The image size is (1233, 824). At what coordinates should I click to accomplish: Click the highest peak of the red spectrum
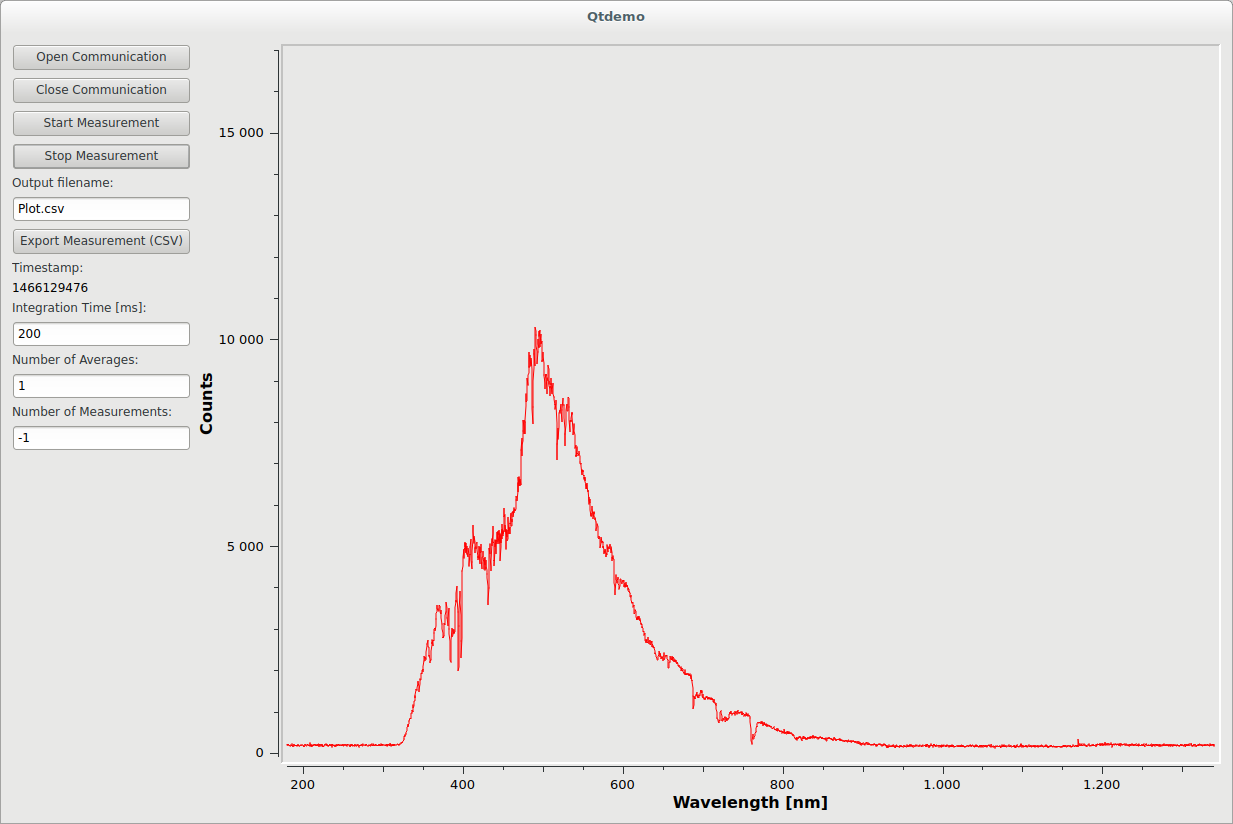click(537, 330)
